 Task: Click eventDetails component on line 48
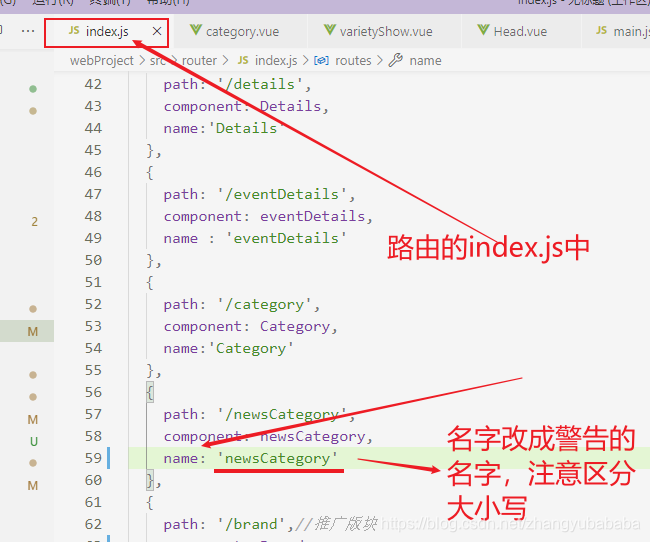312,216
